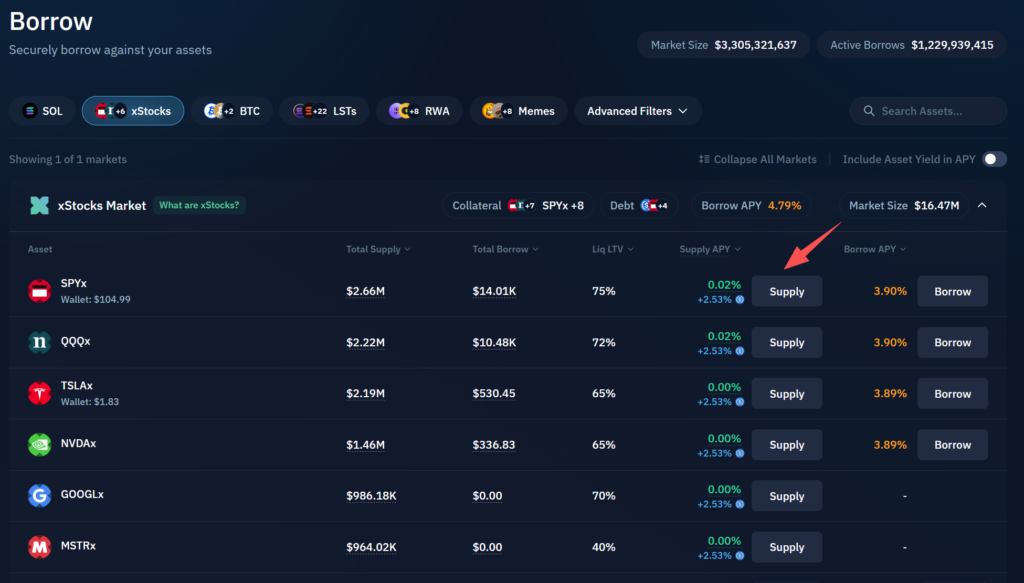Click the GOOGLx Google logo icon
The image size is (1024, 583).
click(39, 495)
